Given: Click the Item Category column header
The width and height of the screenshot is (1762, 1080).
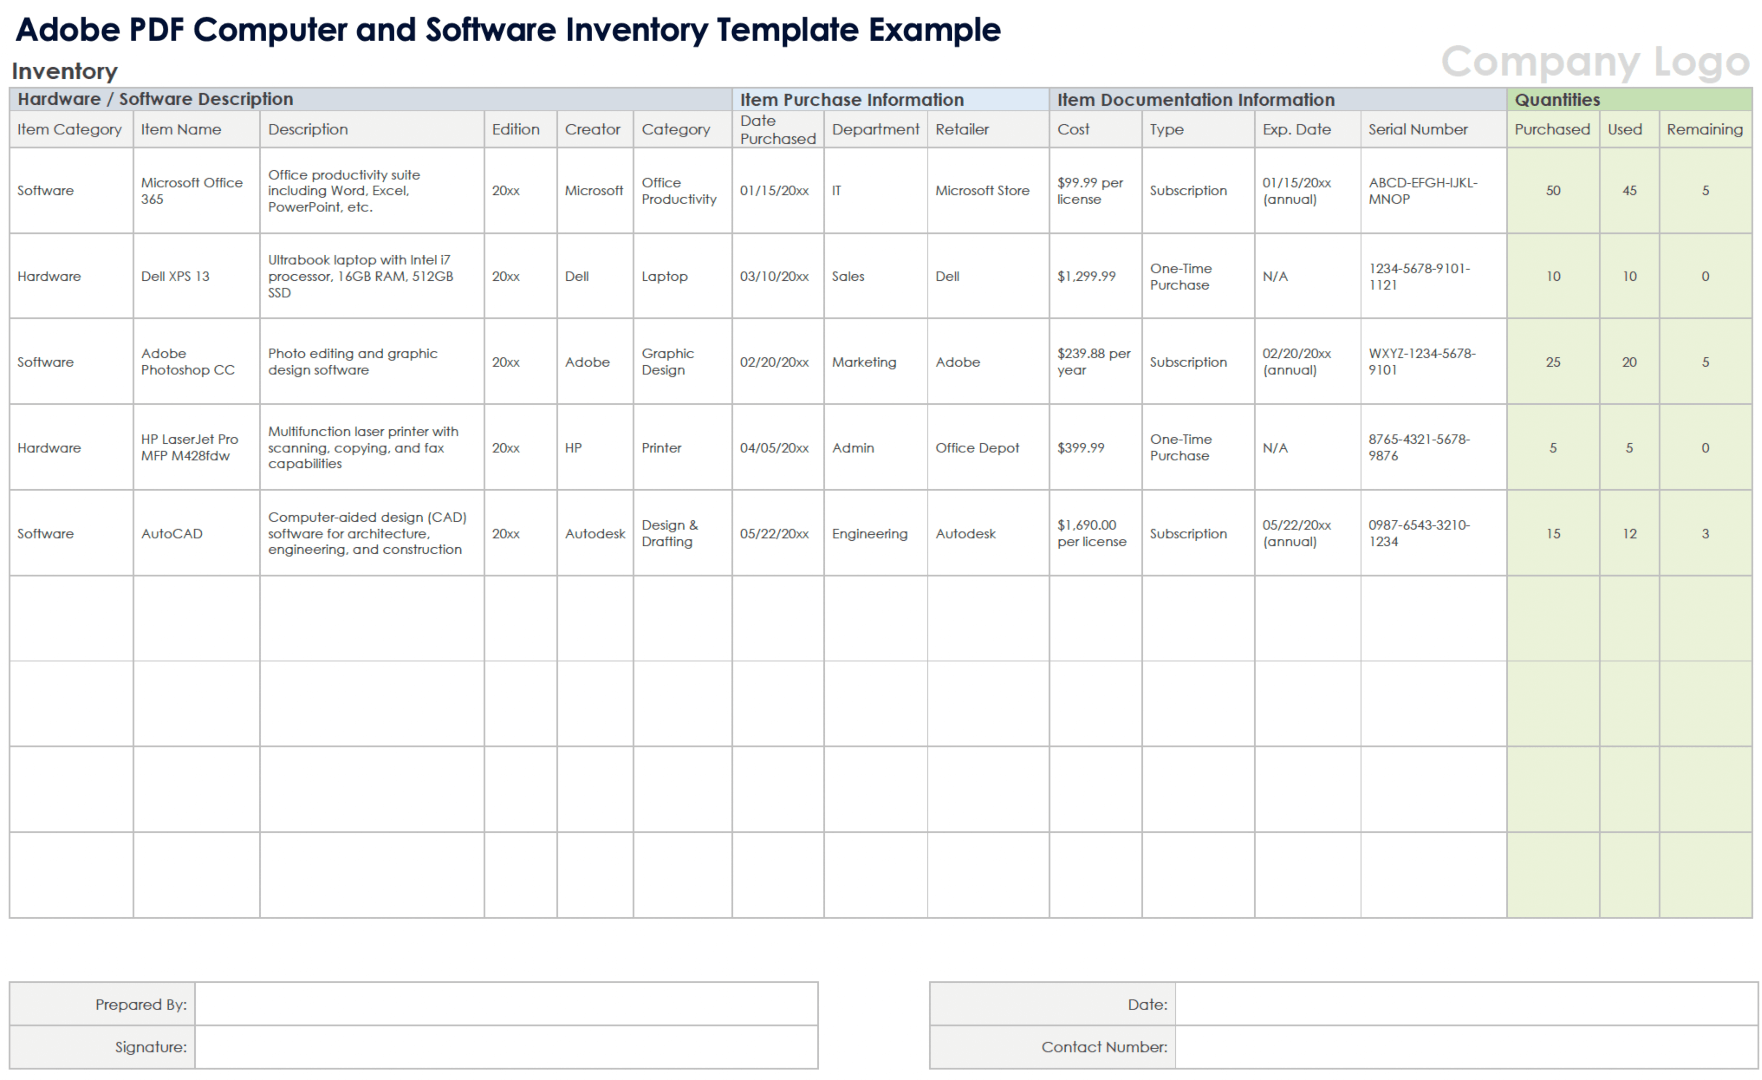Looking at the screenshot, I should [x=70, y=129].
